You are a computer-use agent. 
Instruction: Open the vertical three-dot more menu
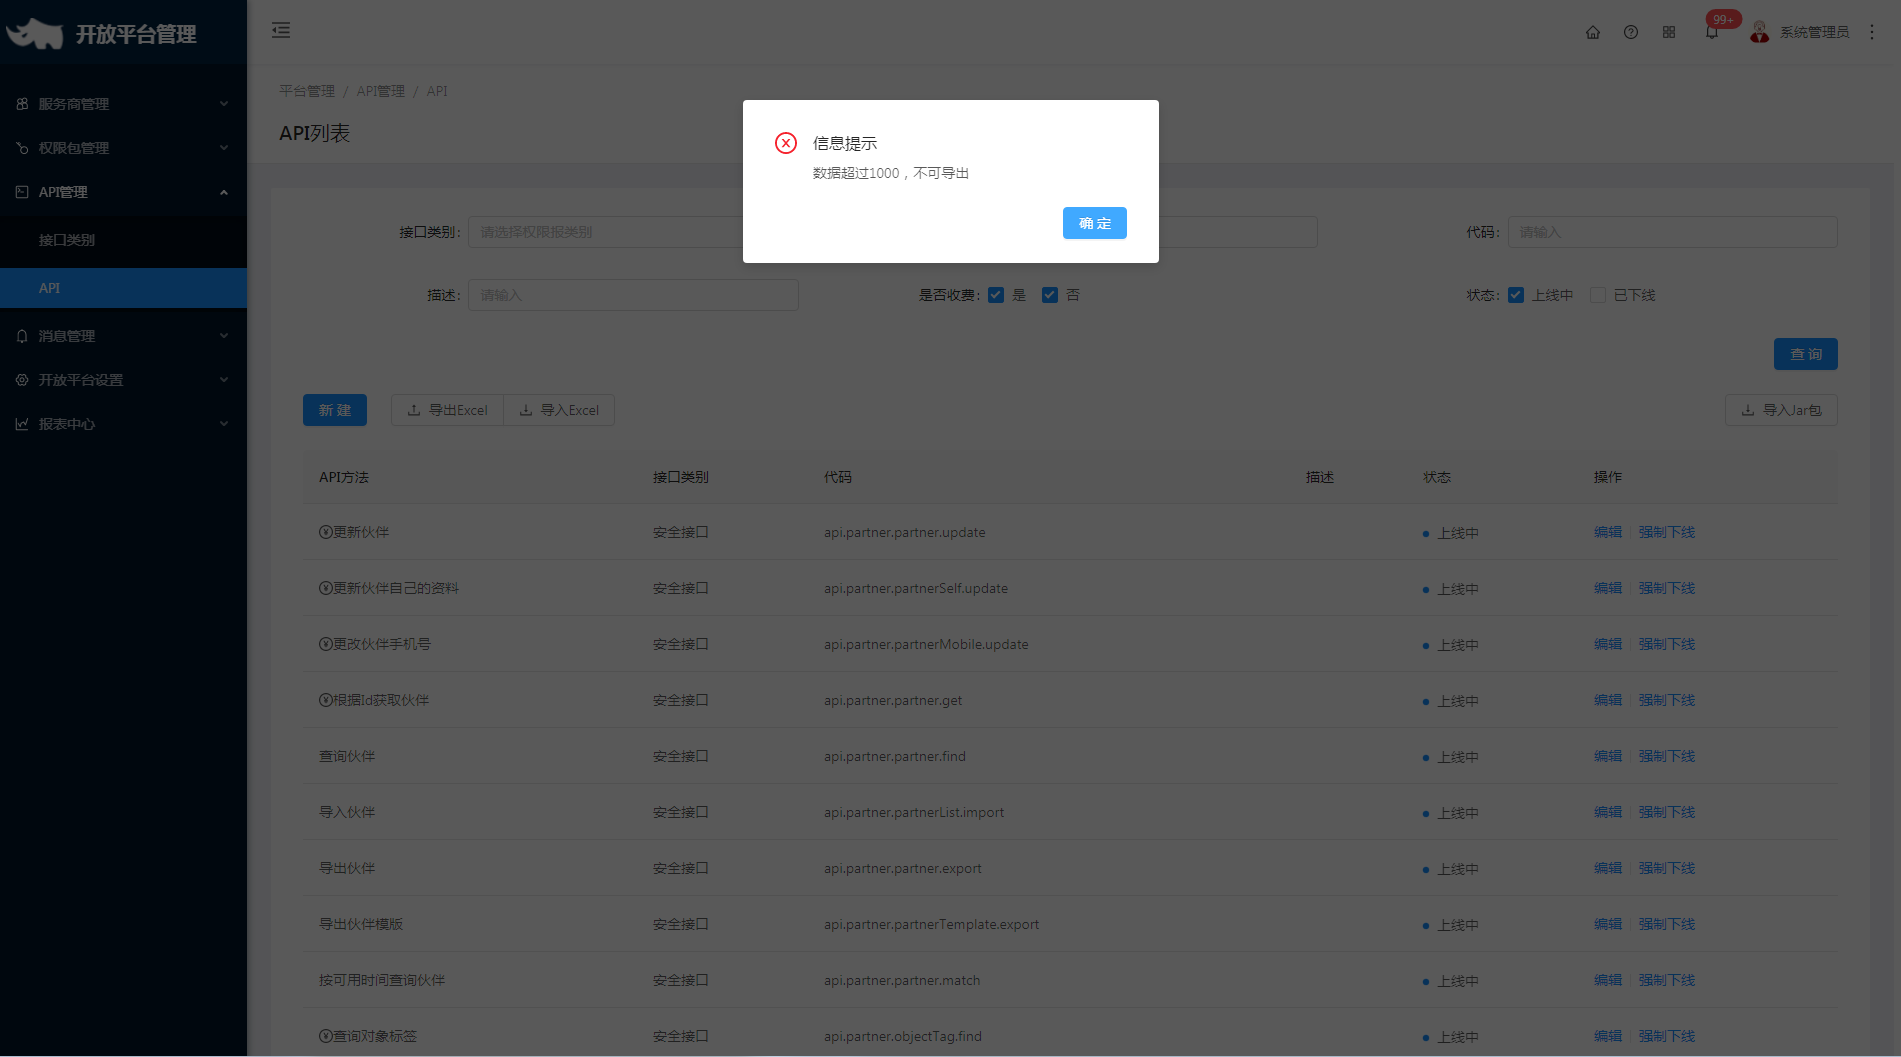(x=1872, y=32)
